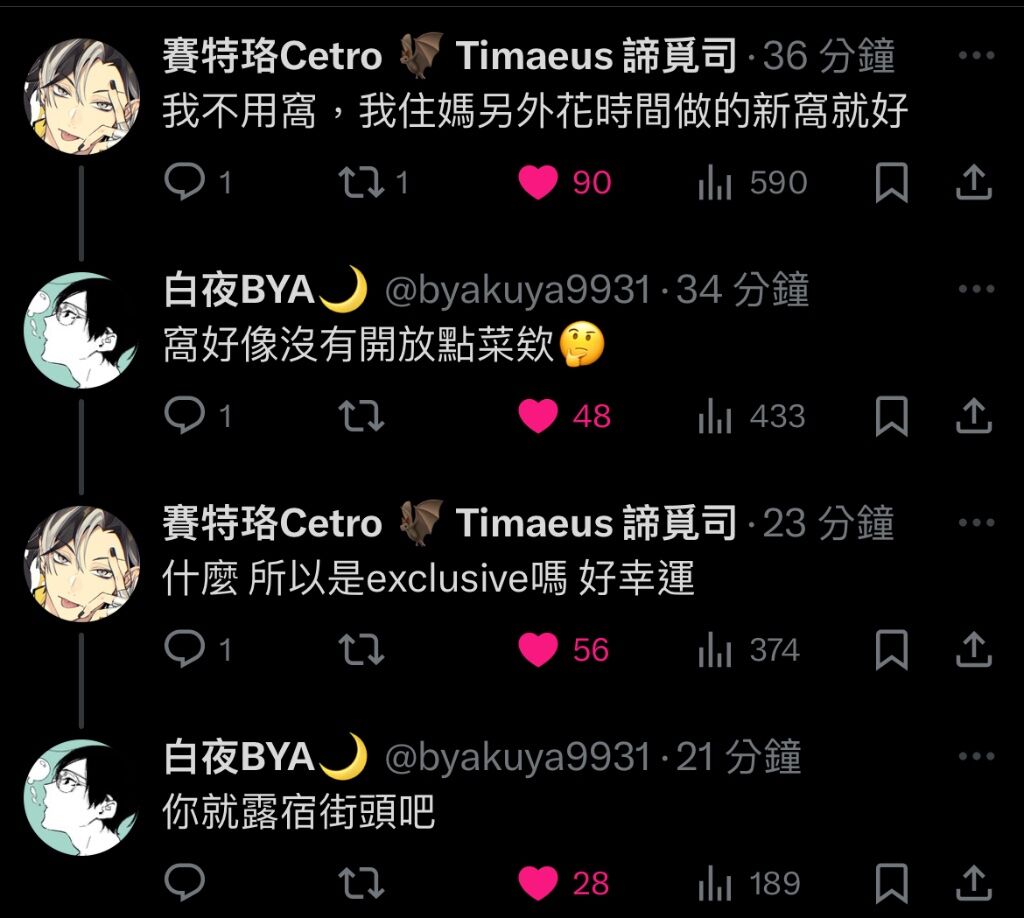Open 賽特珞Cetro profile name on 23-minute tweet
The width and height of the screenshot is (1024, 918).
point(272,523)
